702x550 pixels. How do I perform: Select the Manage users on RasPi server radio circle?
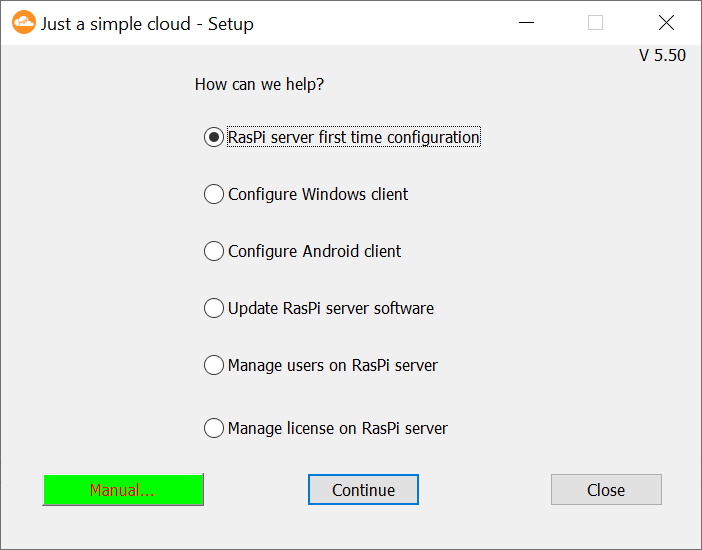click(214, 366)
